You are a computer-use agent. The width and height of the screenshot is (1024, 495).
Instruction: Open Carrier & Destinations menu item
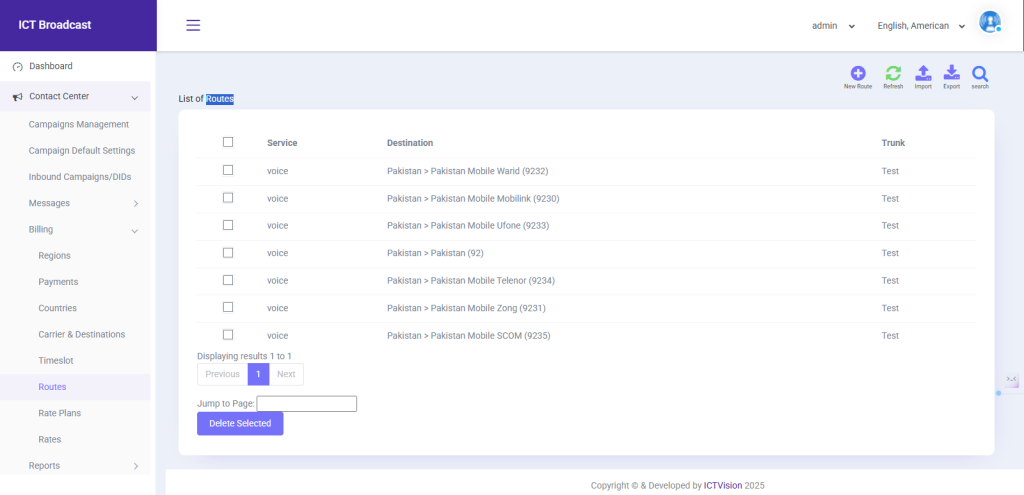[81, 334]
